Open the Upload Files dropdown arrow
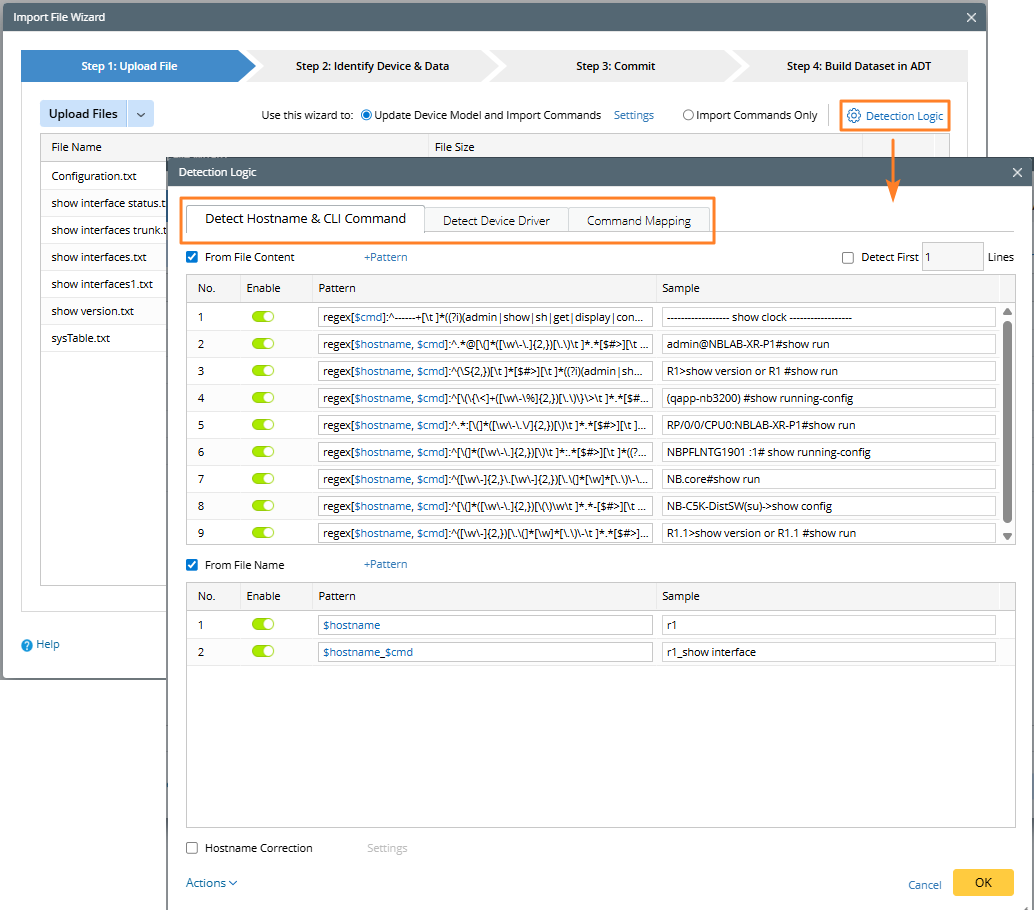Image resolution: width=1034 pixels, height=910 pixels. point(141,115)
